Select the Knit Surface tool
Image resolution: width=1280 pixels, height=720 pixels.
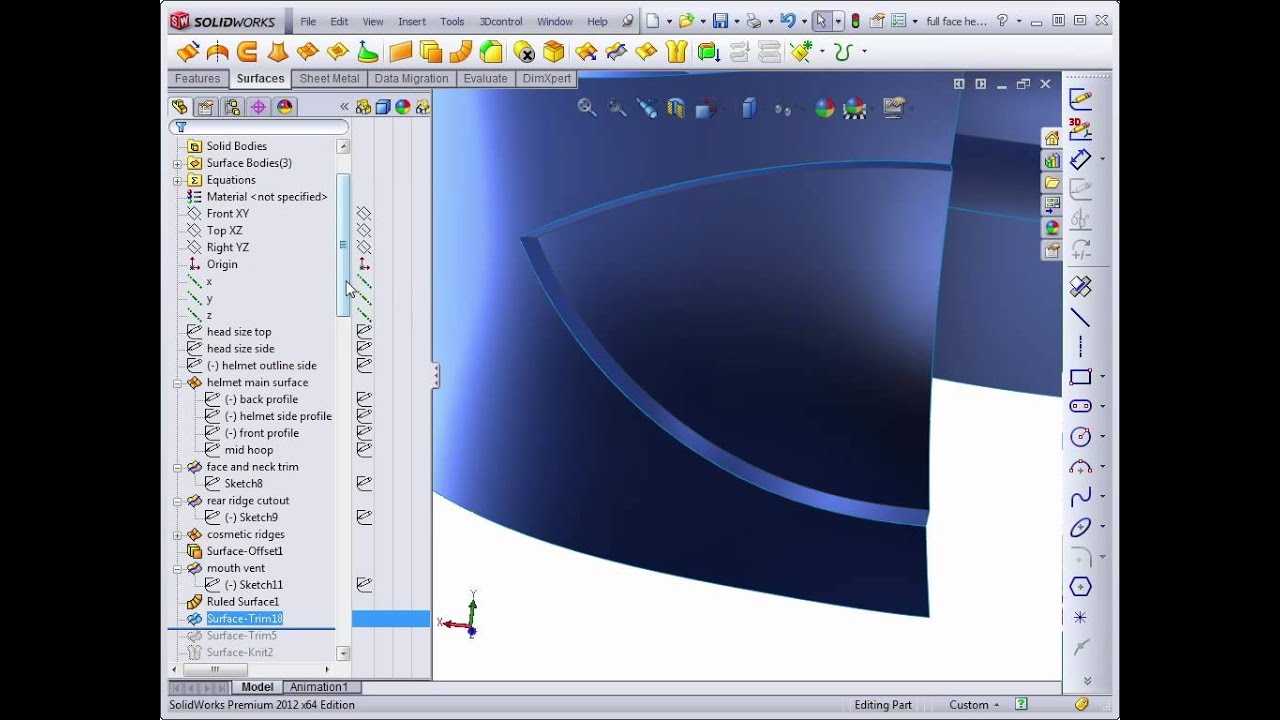point(677,52)
